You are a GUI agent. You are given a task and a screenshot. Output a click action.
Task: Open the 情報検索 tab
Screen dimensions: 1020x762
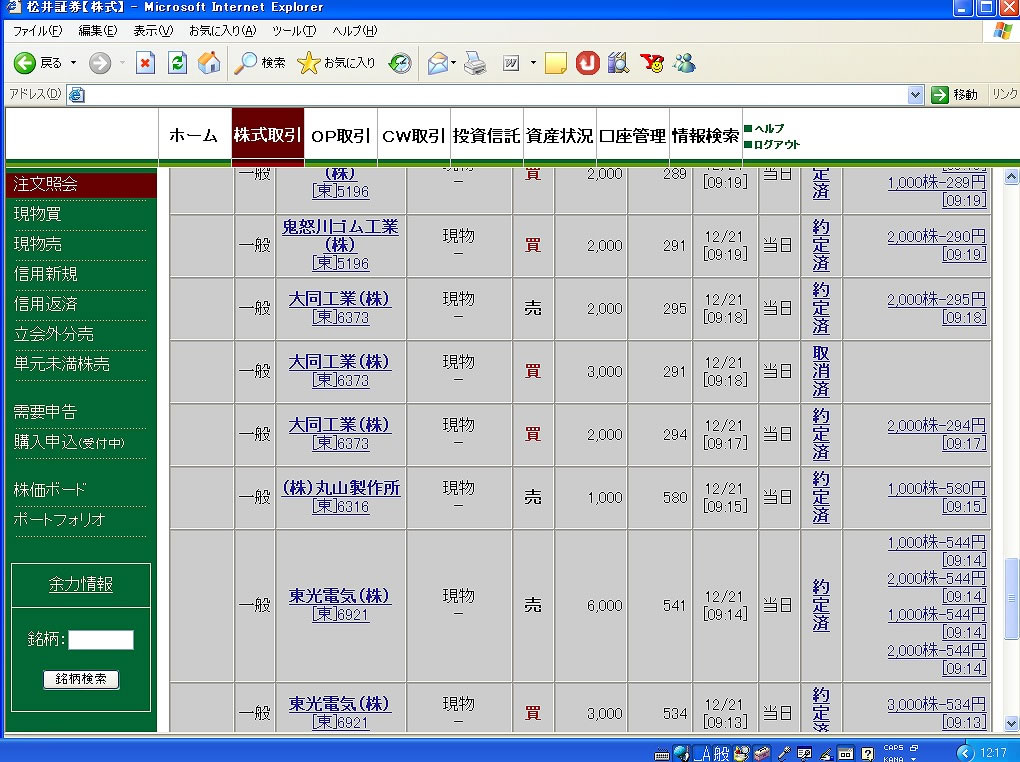point(705,135)
